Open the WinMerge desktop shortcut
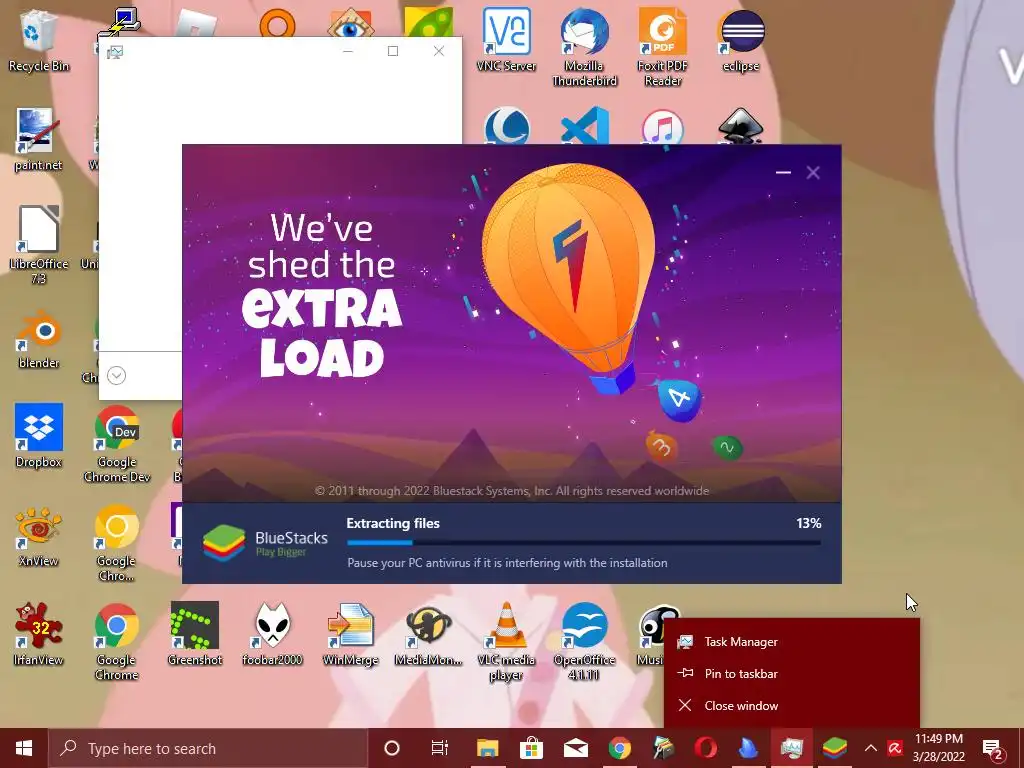Screen dimensions: 1024x768 351,635
